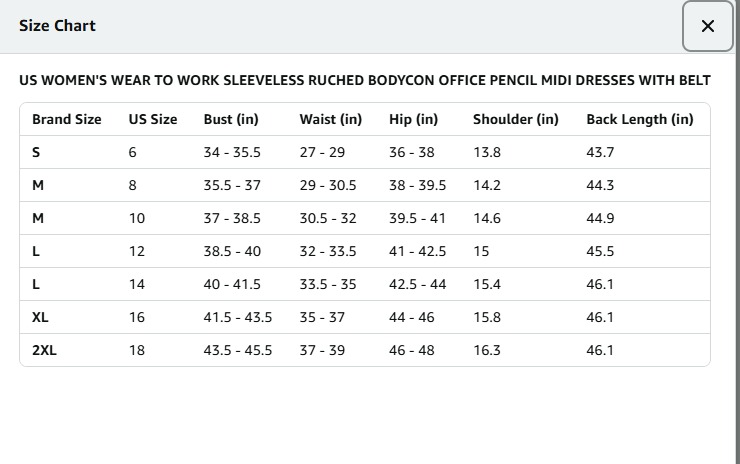Click the Waist (in) column header
This screenshot has width=740, height=464.
point(330,119)
